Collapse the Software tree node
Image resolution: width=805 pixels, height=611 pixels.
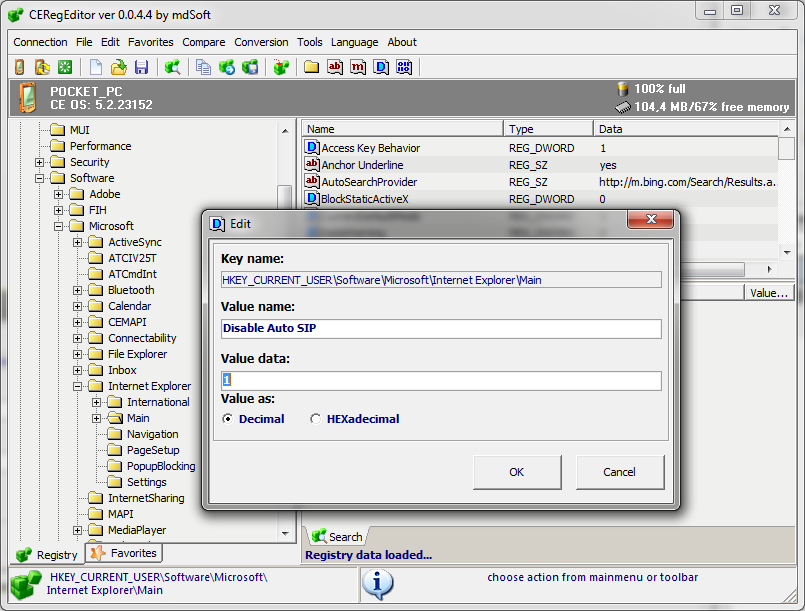coord(40,178)
